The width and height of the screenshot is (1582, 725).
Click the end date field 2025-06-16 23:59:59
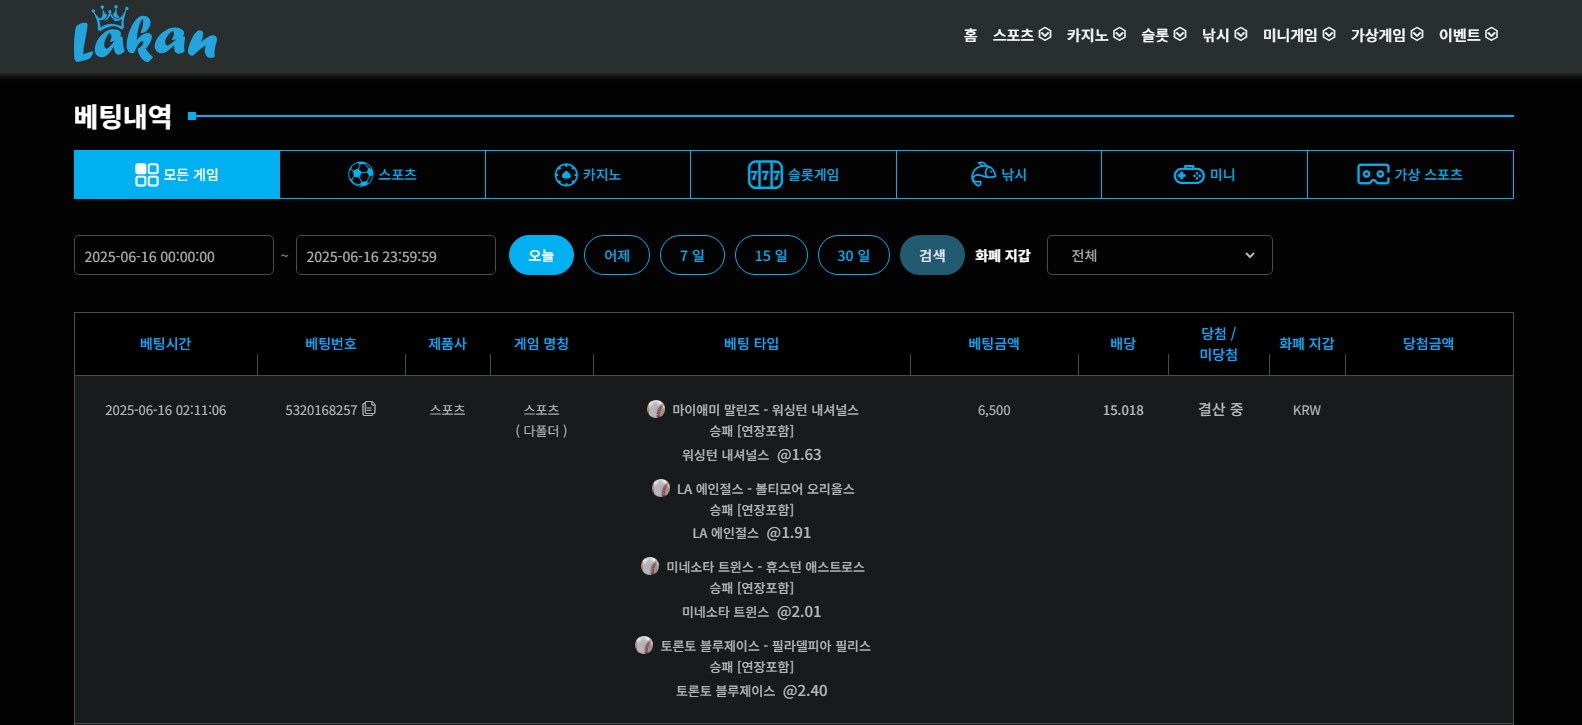pos(396,255)
